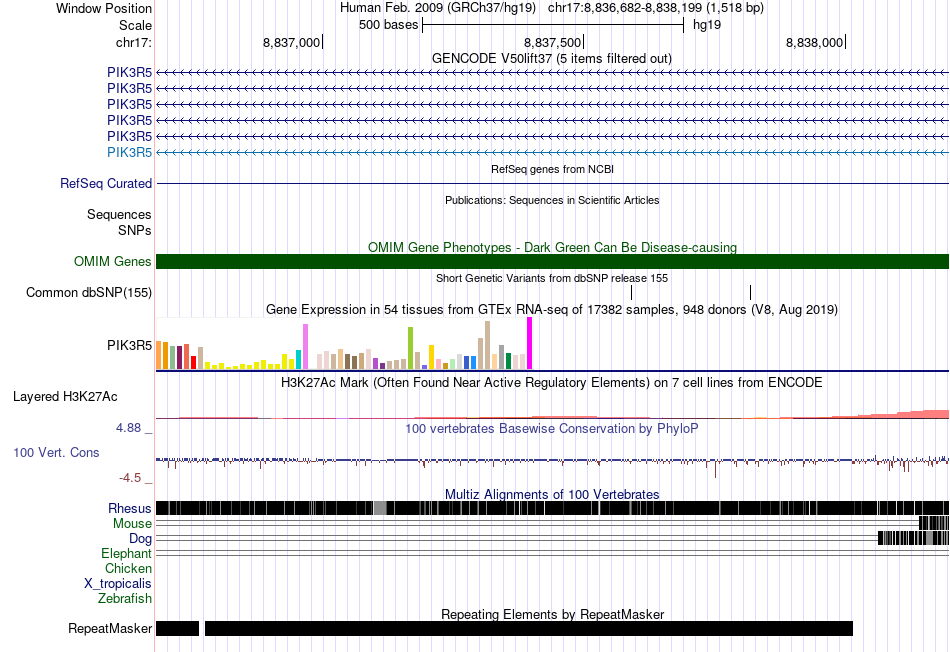Image resolution: width=950 pixels, height=652 pixels.
Task: Click the Layered H3K27Ac label
Action: coord(65,397)
